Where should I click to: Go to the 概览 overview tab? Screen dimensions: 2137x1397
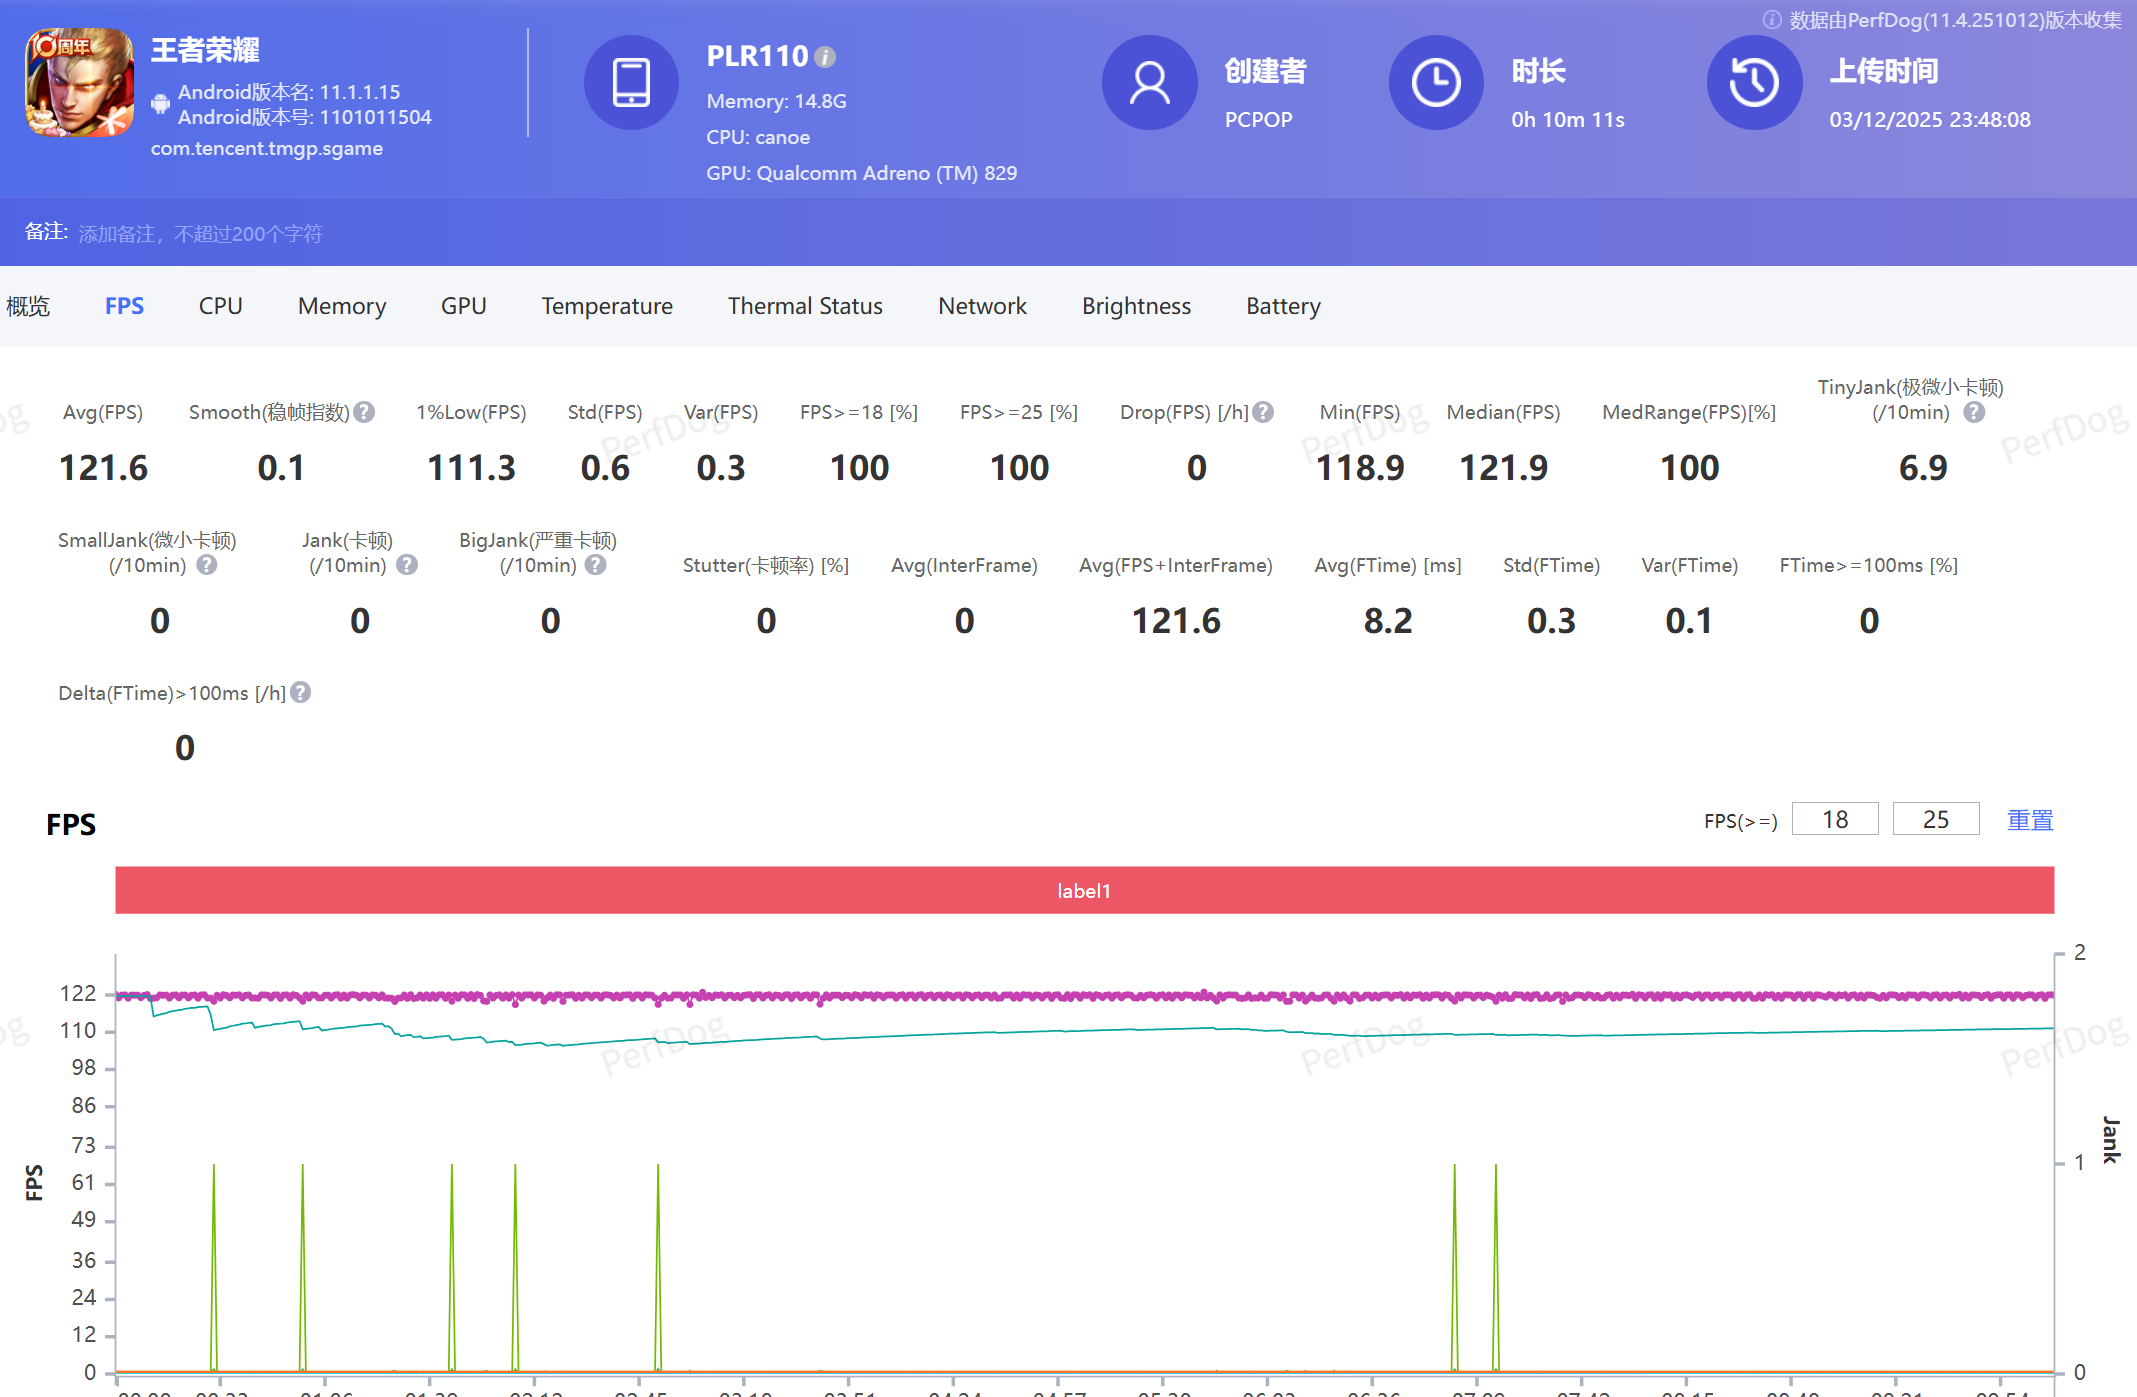[x=28, y=306]
